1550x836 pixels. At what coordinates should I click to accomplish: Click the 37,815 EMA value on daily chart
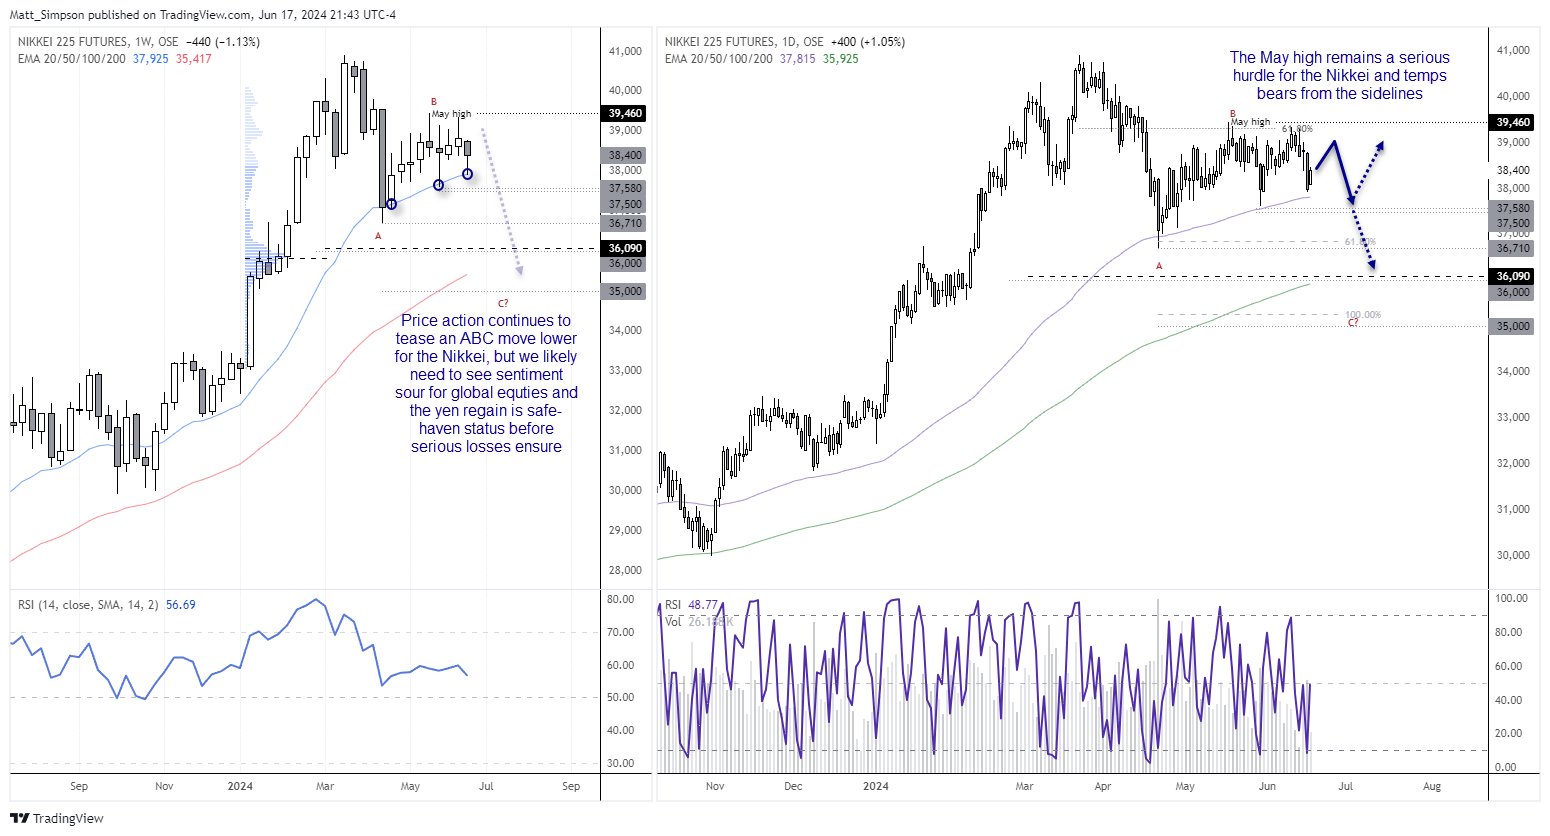click(798, 59)
